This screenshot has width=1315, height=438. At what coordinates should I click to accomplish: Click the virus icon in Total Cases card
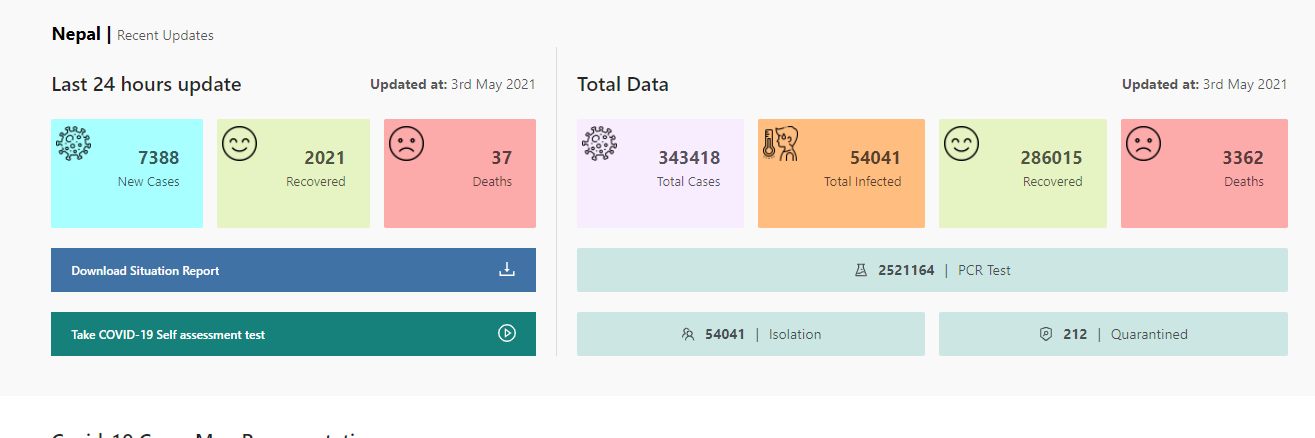[599, 144]
